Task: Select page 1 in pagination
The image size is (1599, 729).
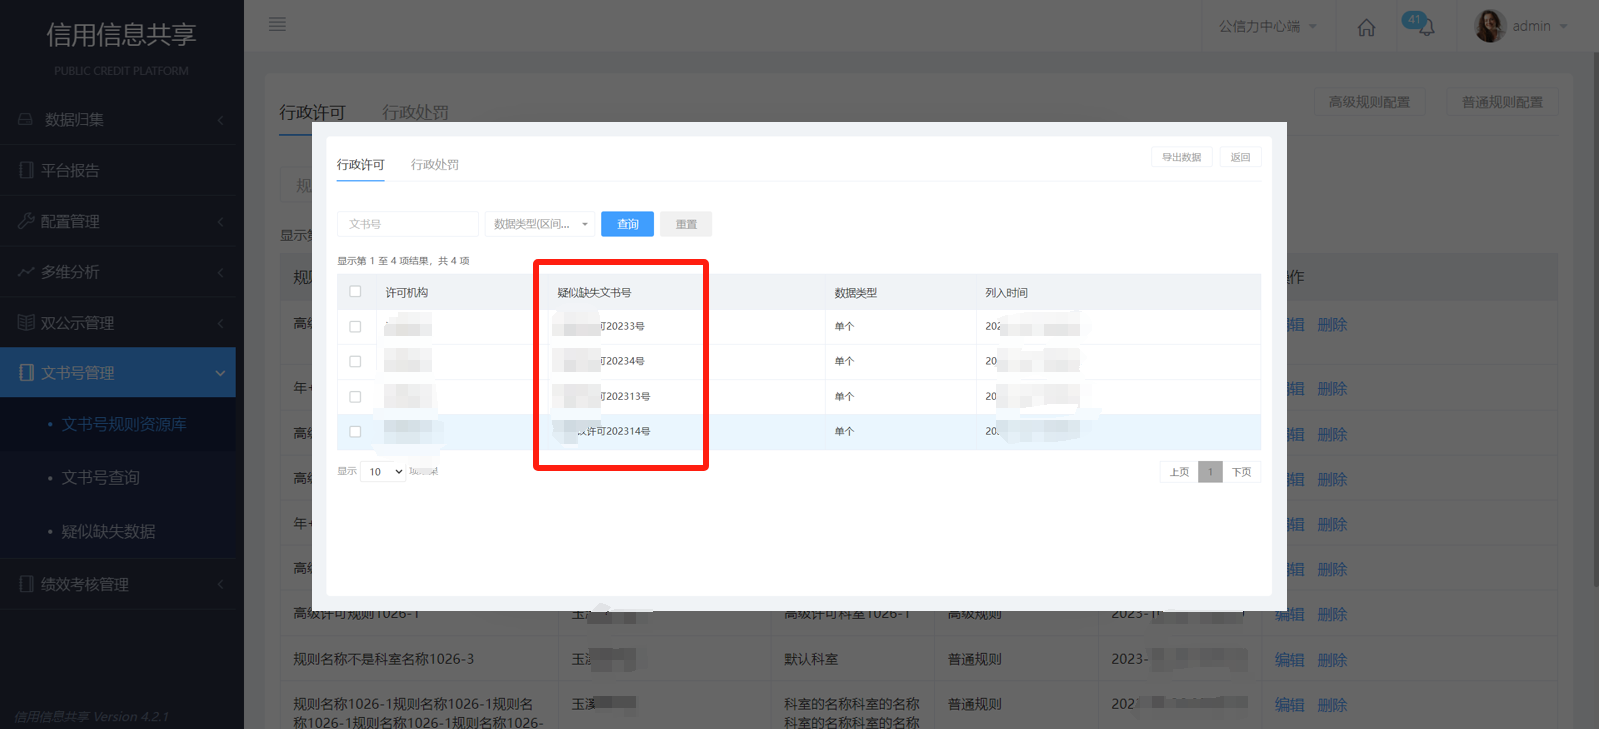Action: click(x=1210, y=472)
